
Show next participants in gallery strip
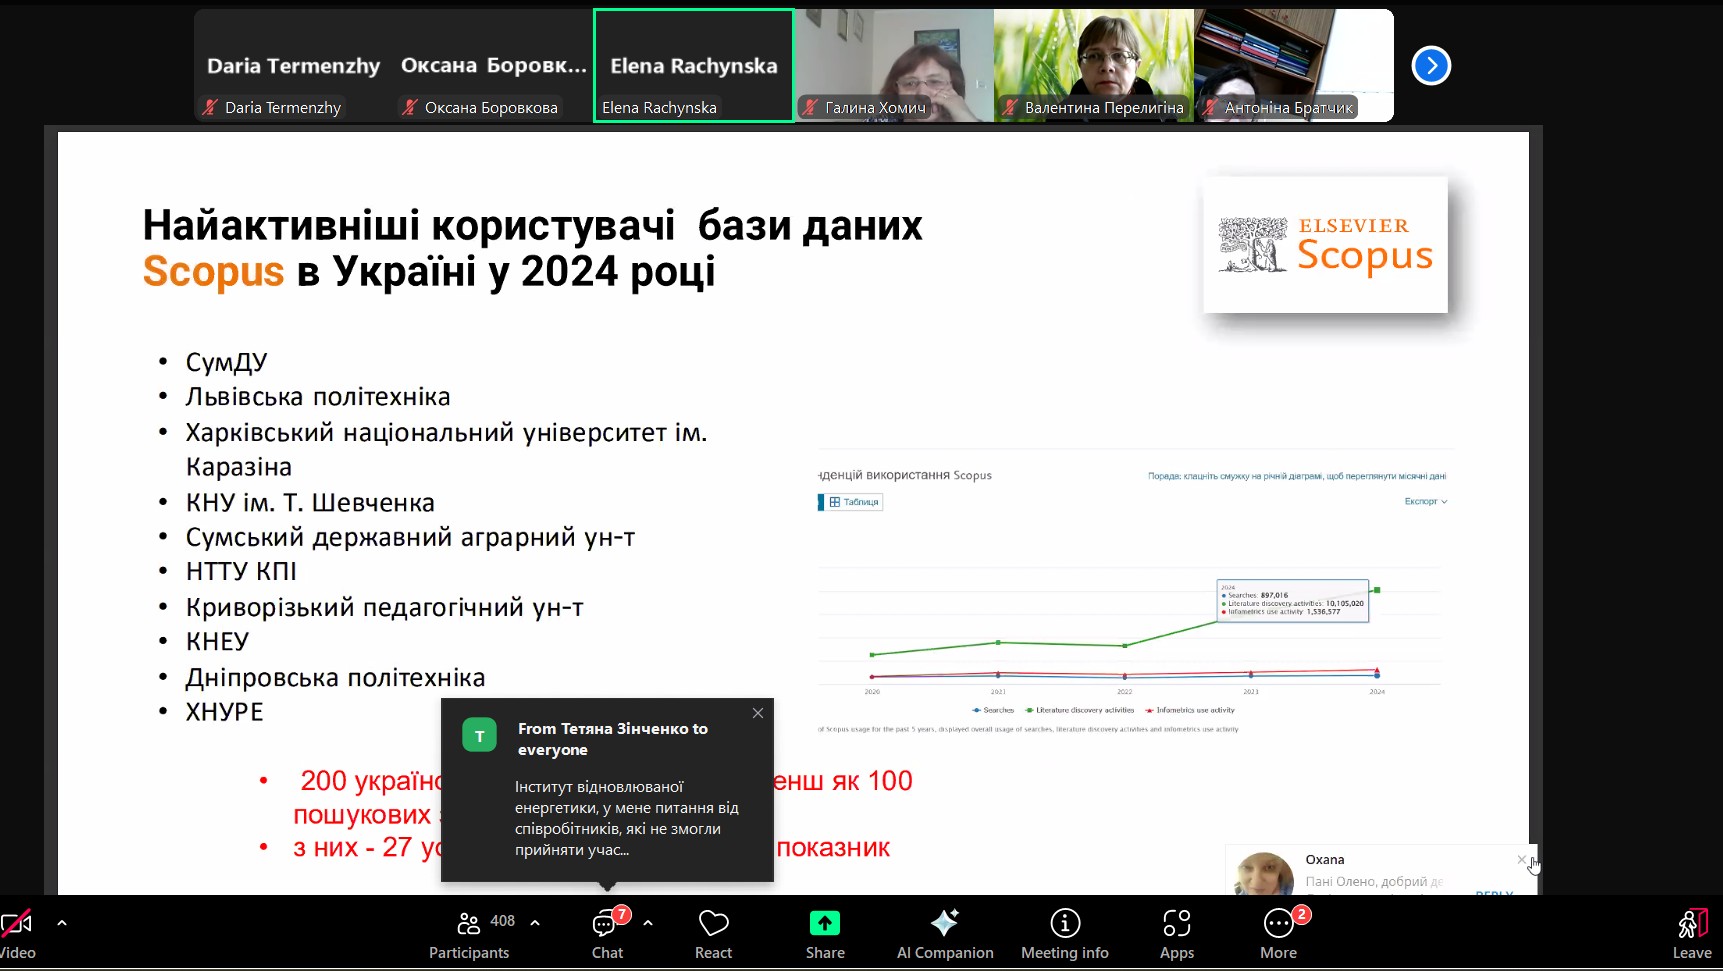pyautogui.click(x=1431, y=66)
